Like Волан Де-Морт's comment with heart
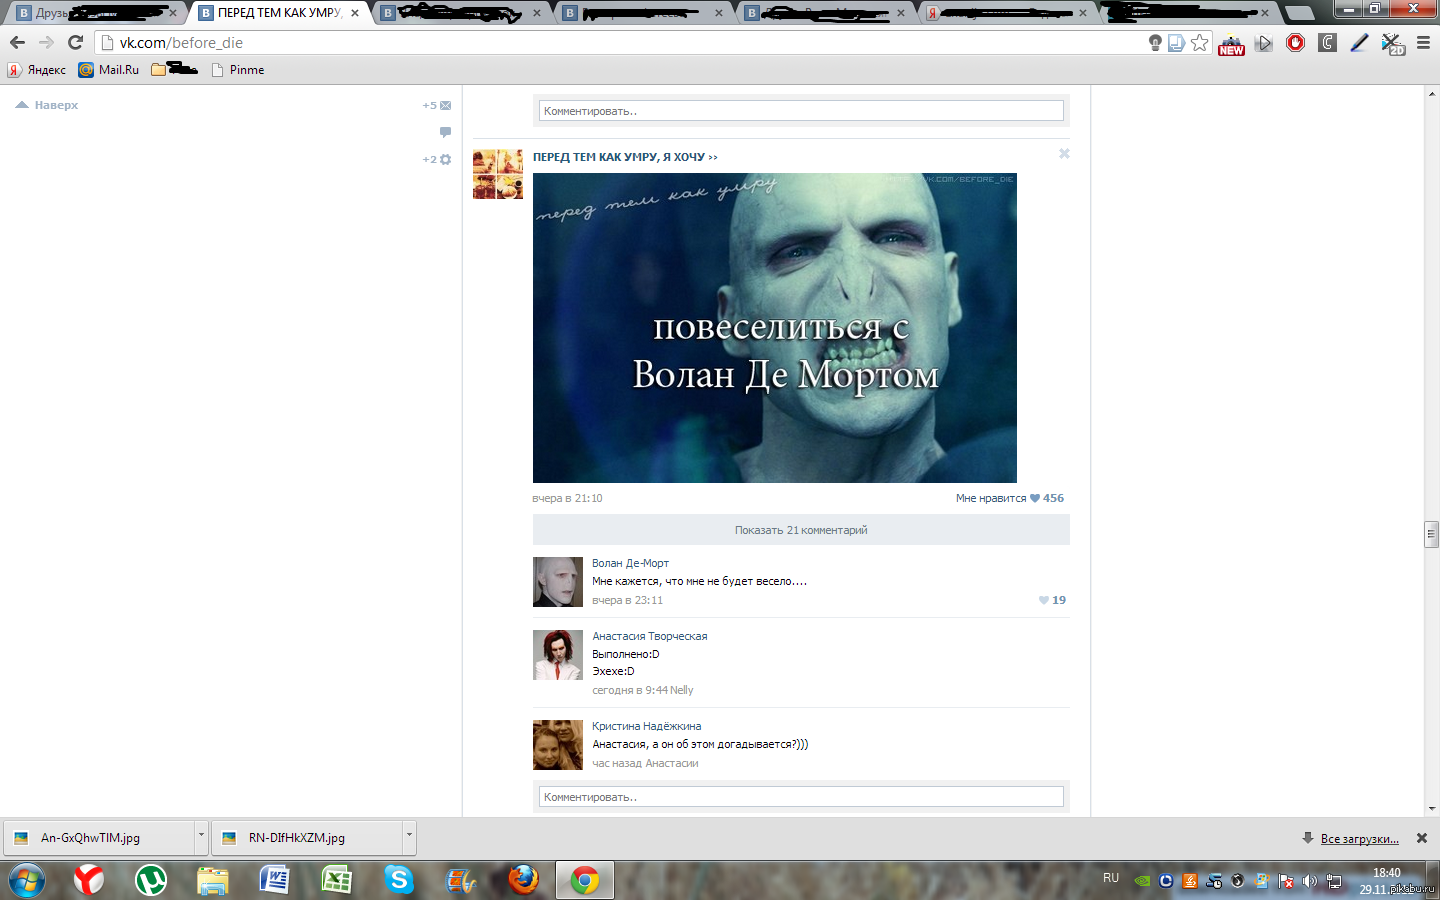Viewport: 1440px width, 900px height. point(1044,600)
